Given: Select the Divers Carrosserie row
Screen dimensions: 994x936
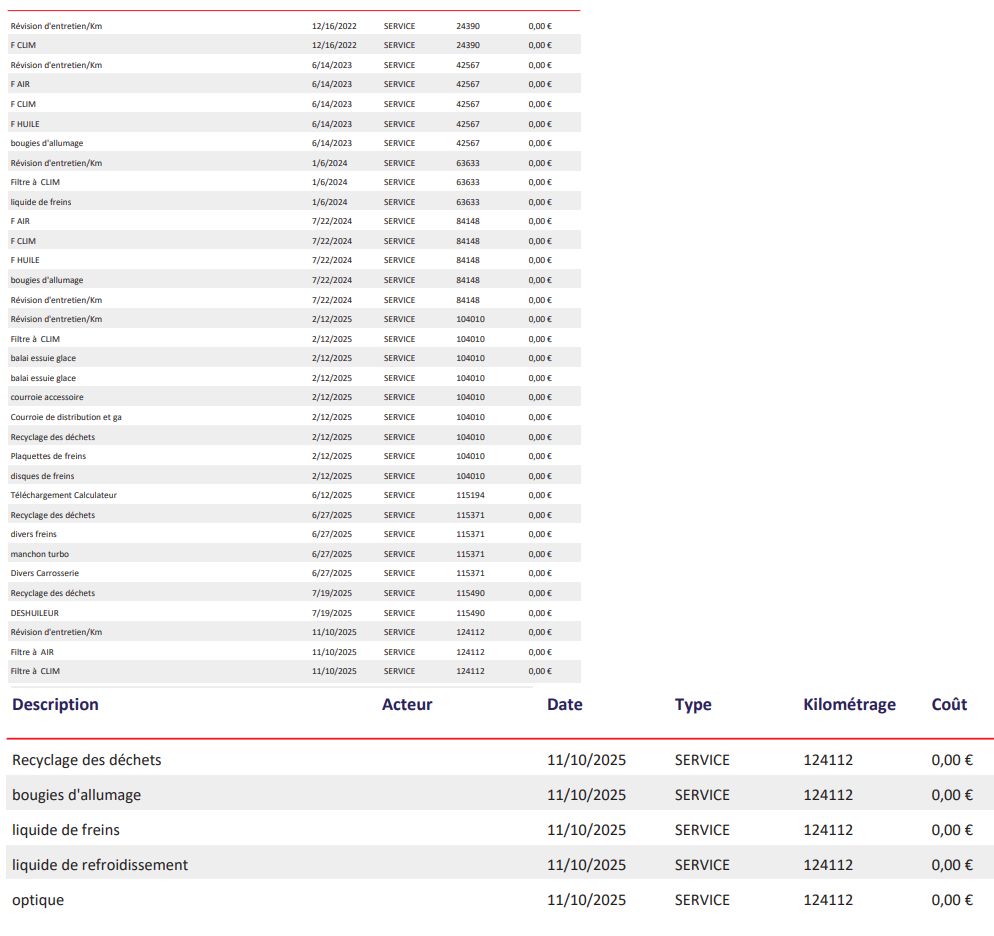Looking at the screenshot, I should coord(294,573).
